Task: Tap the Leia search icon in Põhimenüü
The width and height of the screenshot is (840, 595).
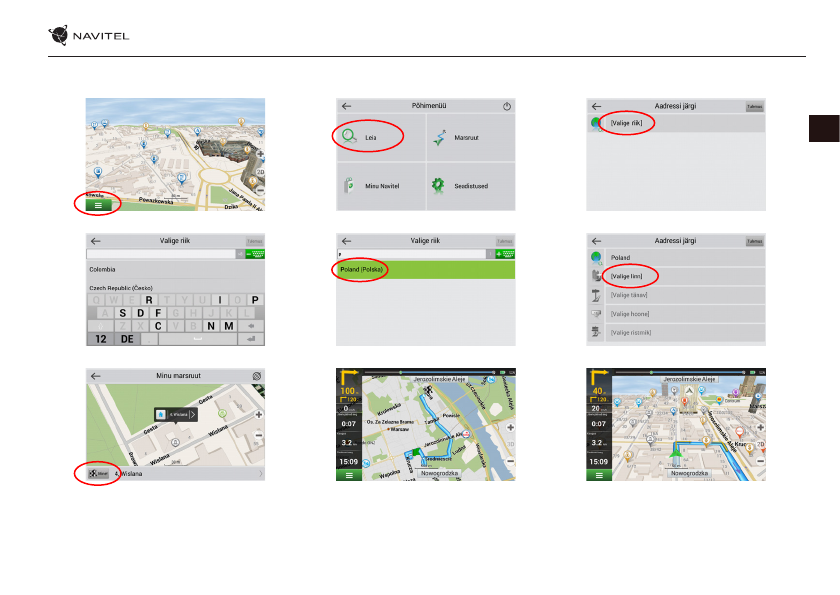Action: click(x=349, y=137)
